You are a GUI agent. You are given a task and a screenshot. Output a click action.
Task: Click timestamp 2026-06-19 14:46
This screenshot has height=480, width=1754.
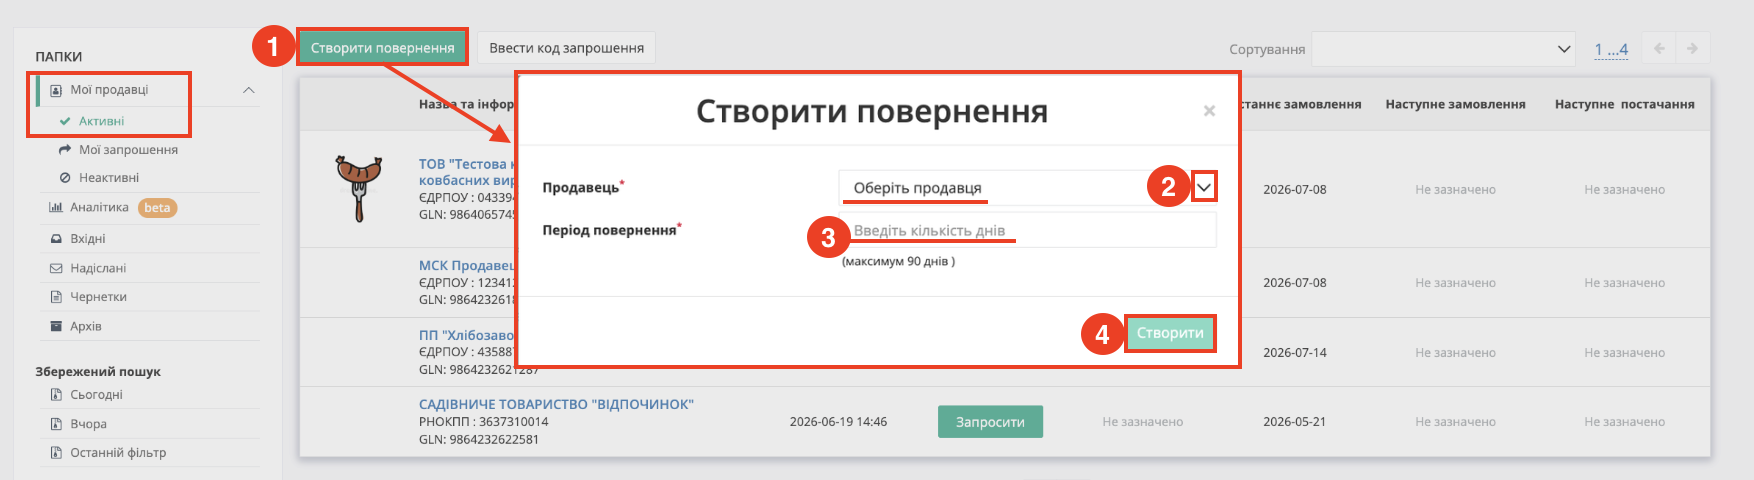click(838, 421)
